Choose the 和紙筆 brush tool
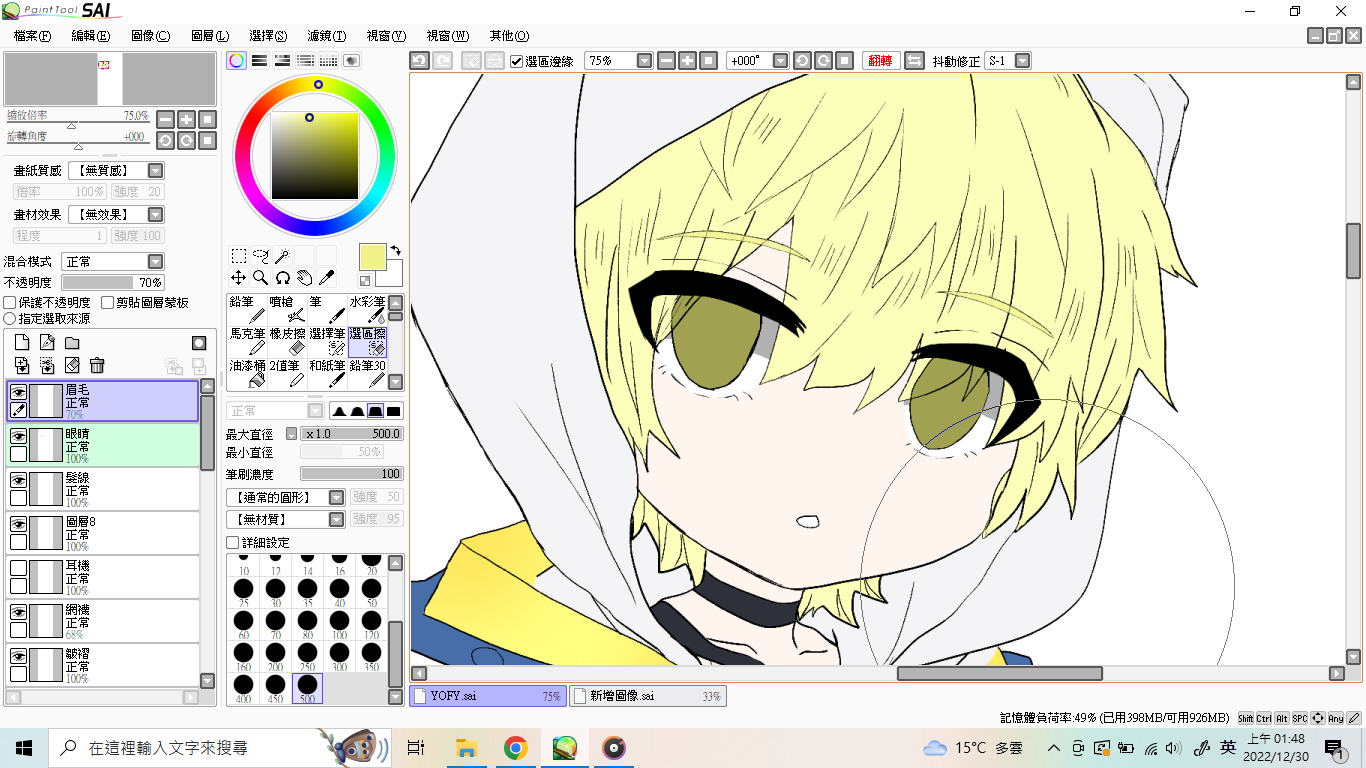 327,374
